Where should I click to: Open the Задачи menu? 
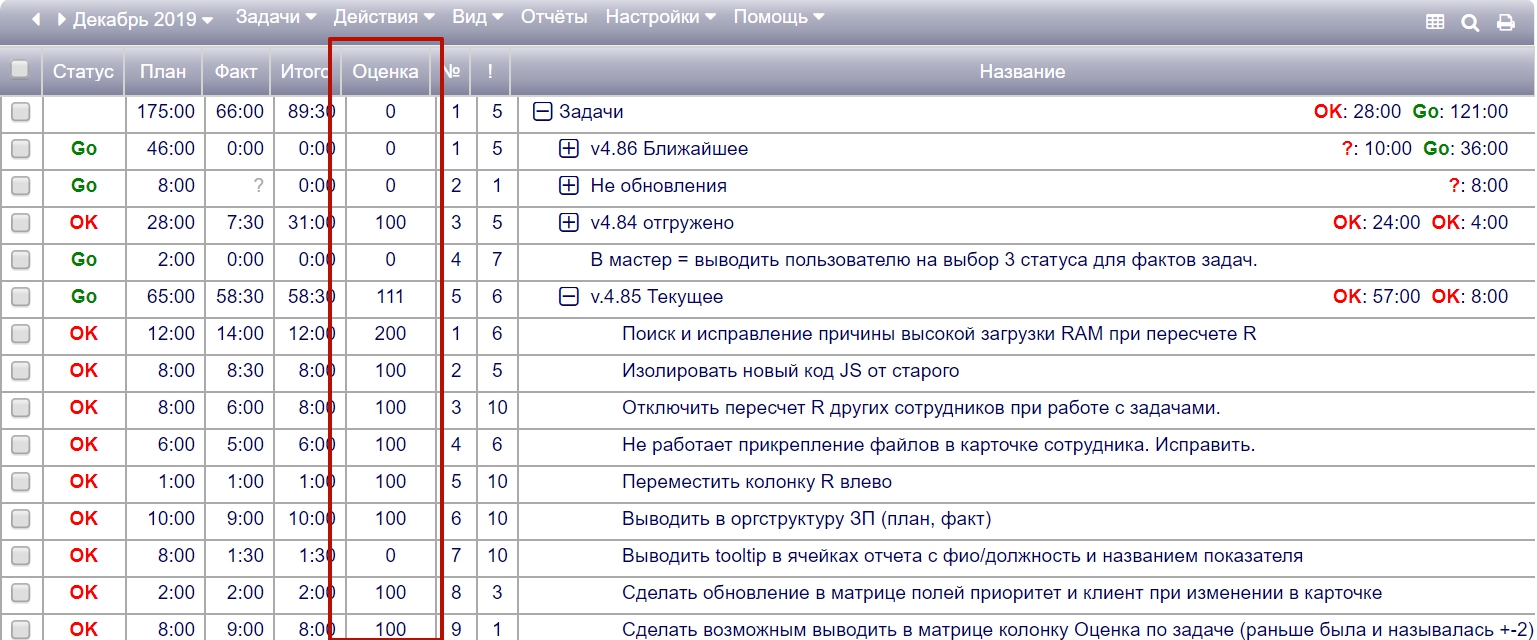point(275,17)
